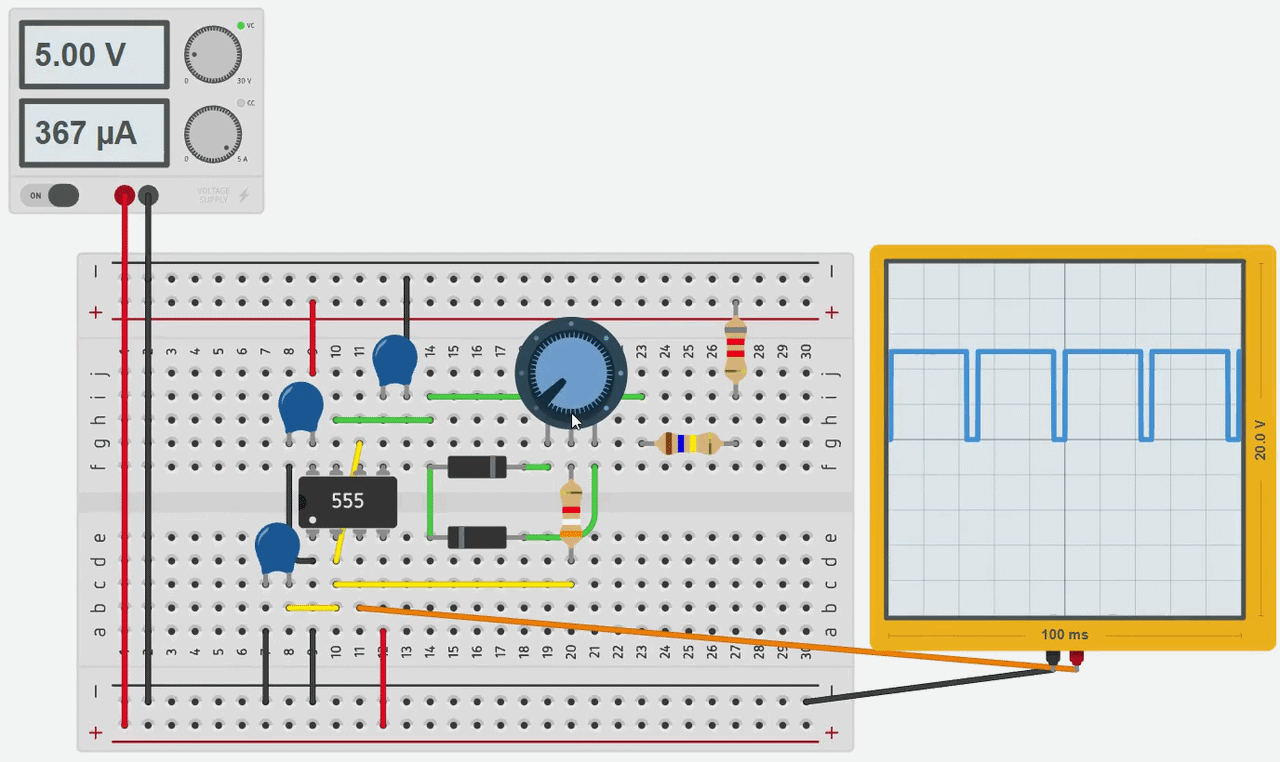
Task: Select the upper diode near column 16
Action: pyautogui.click(x=477, y=466)
